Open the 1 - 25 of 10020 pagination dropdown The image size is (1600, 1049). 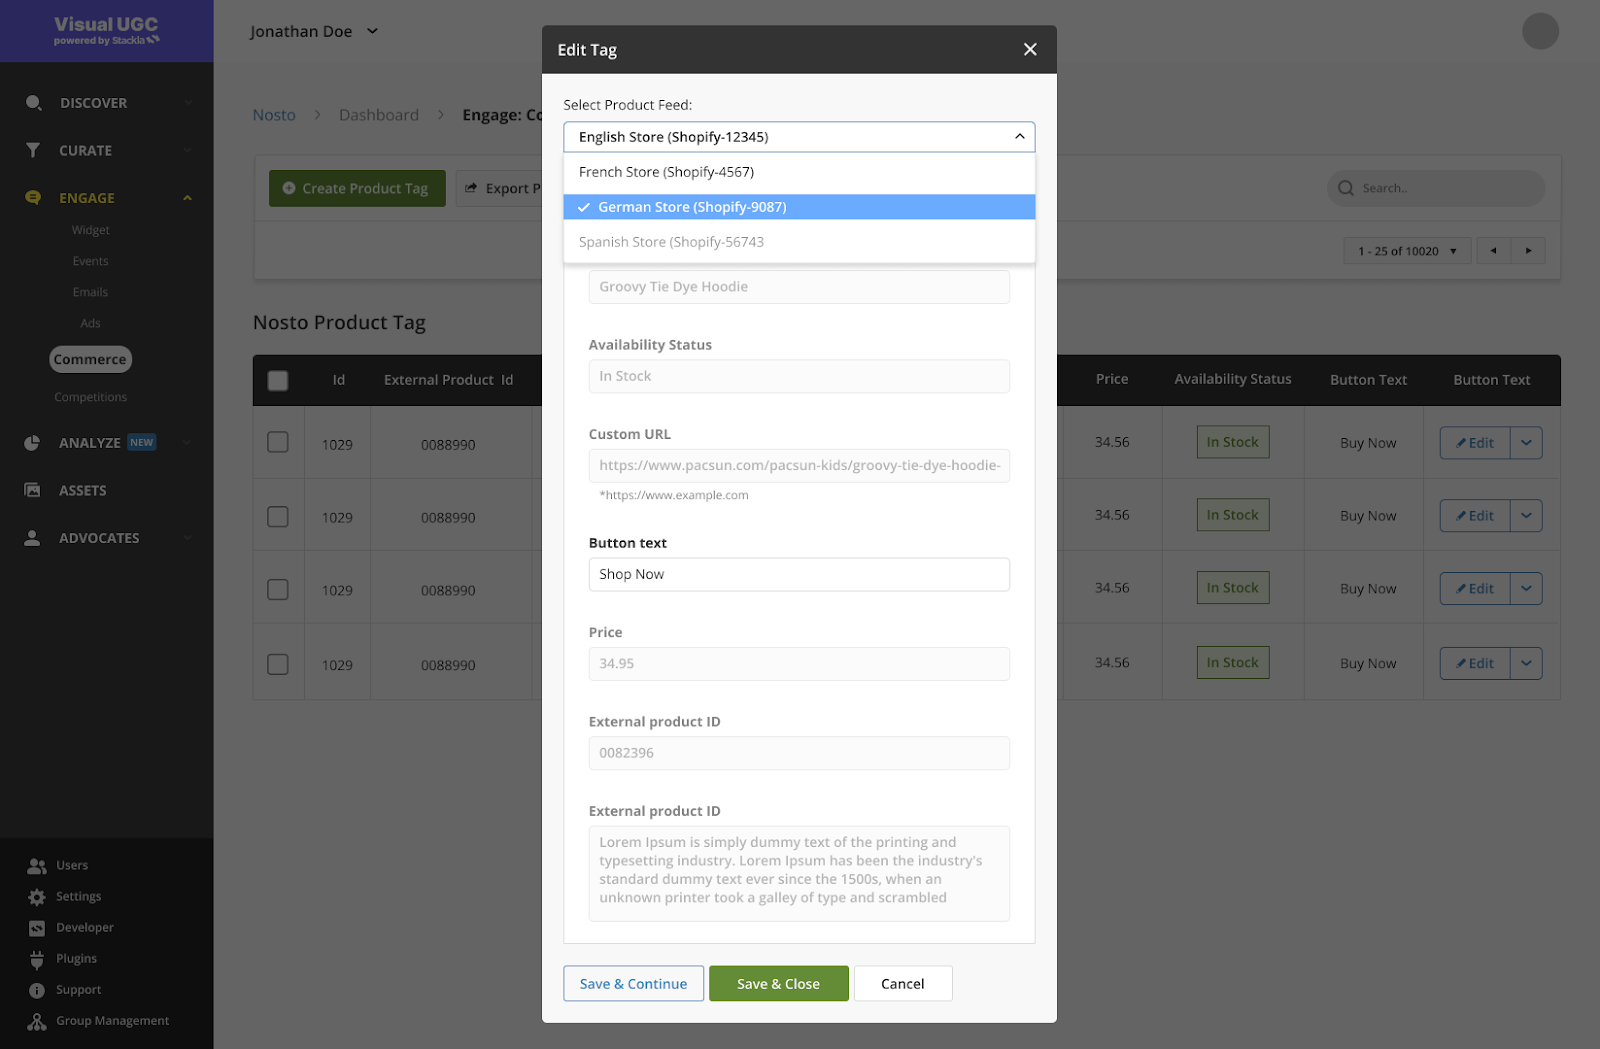point(1407,251)
